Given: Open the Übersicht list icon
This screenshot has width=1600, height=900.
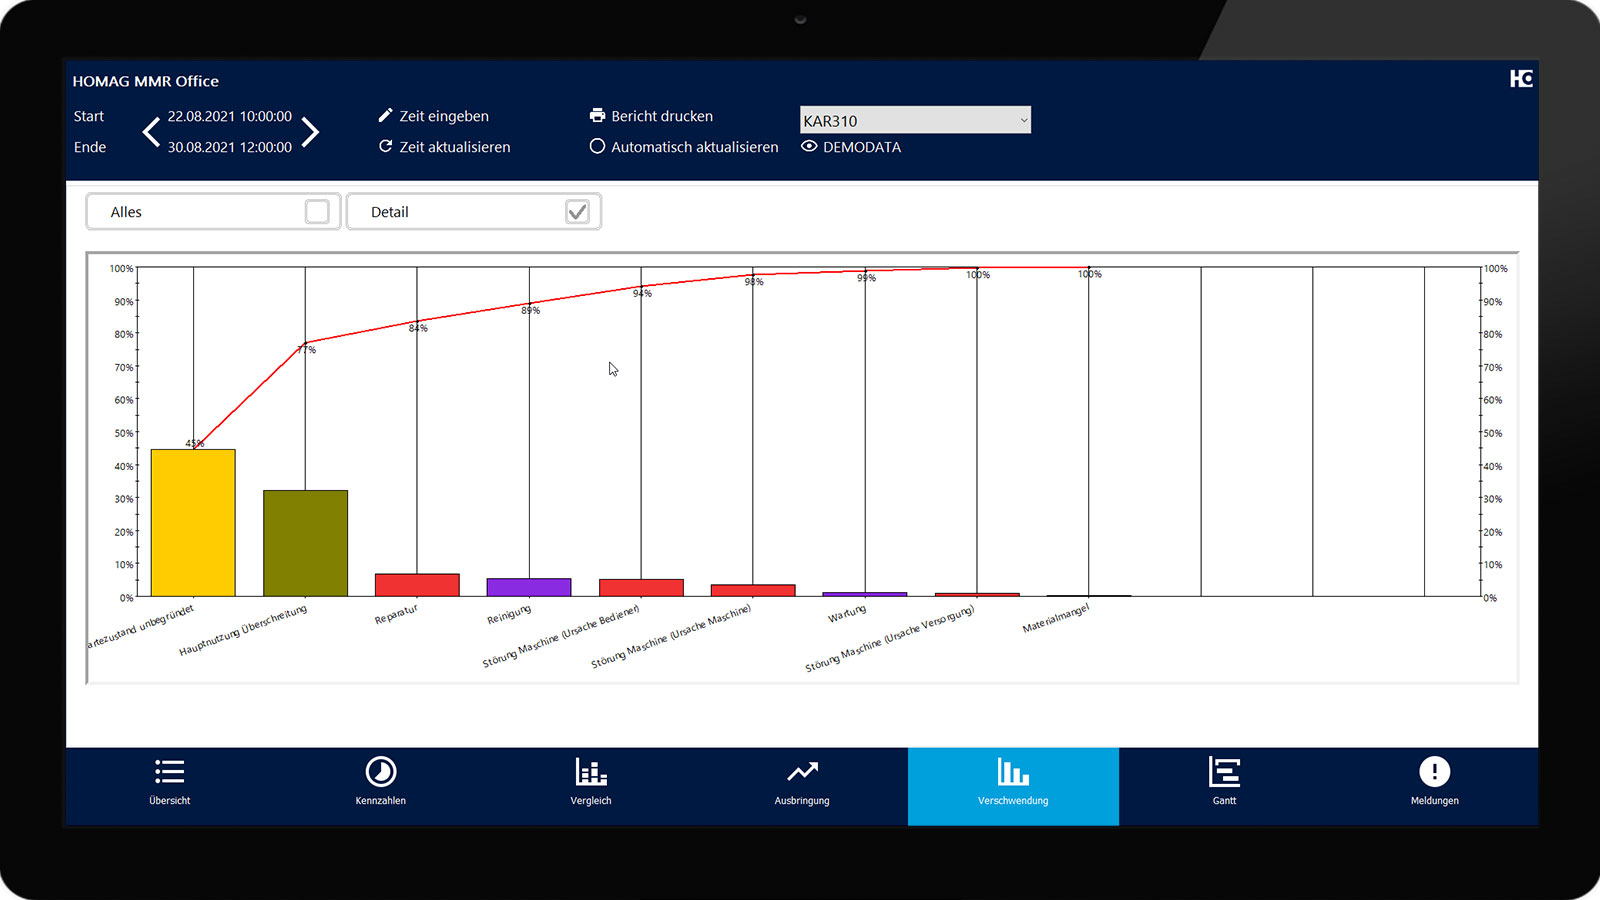Looking at the screenshot, I should pyautogui.click(x=169, y=773).
